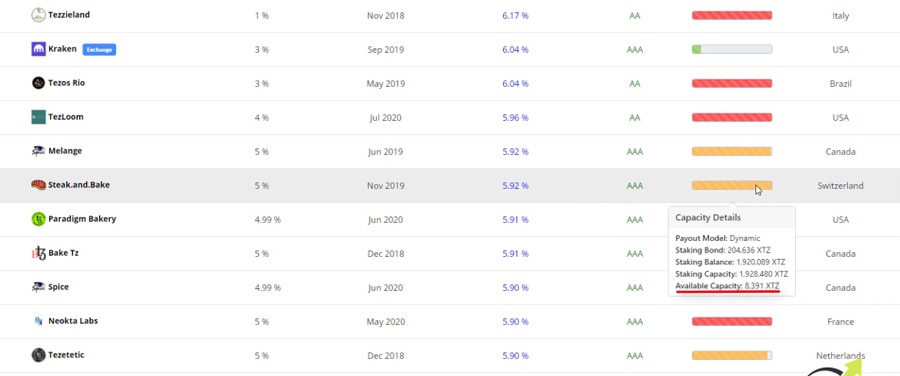Click the Steak.and.Bake steak icon

tap(38, 185)
